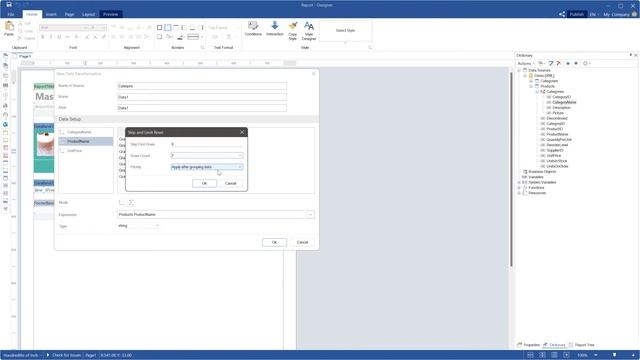Switch to the Page ribbon tab

click(x=69, y=14)
